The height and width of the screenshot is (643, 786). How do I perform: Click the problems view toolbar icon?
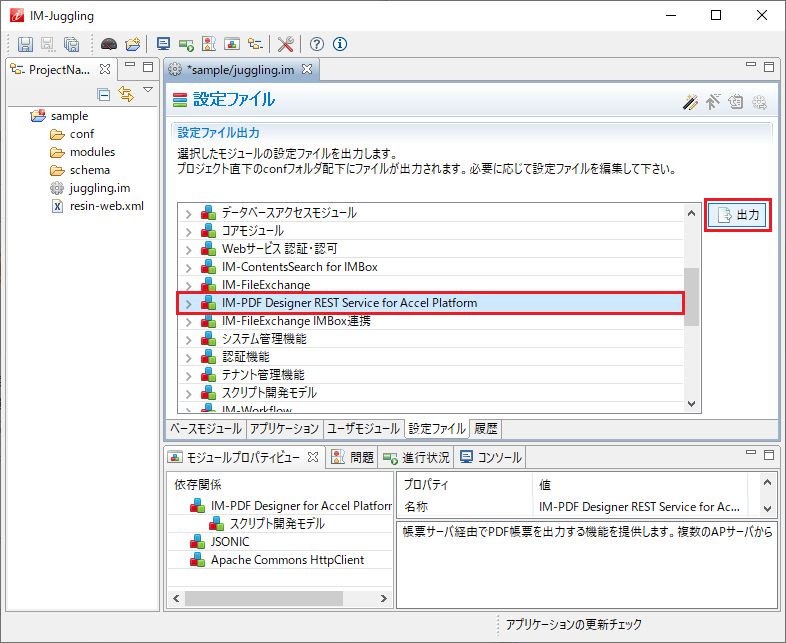[x=209, y=44]
